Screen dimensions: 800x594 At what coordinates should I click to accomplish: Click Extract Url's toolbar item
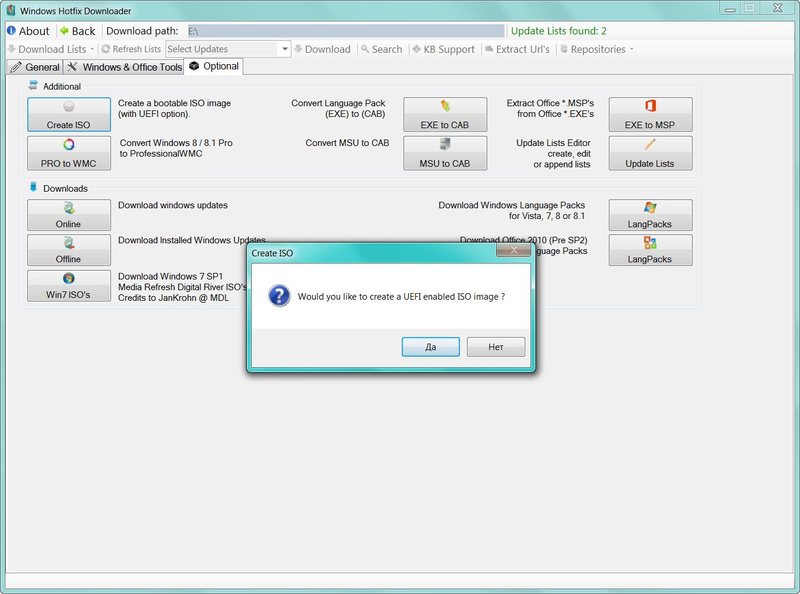point(517,49)
